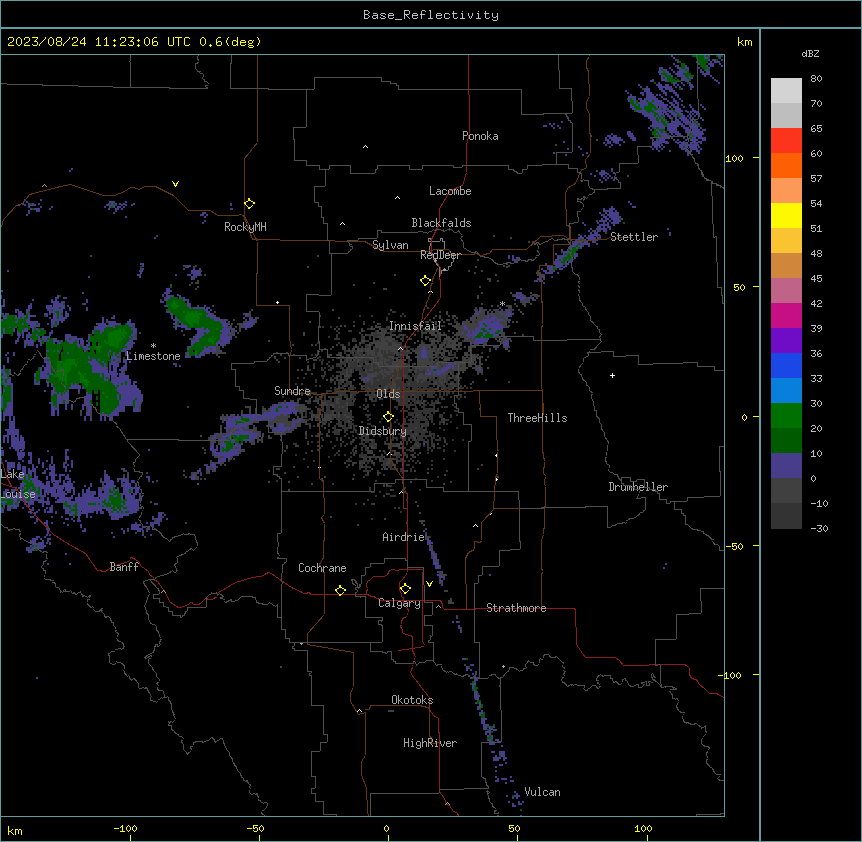Image resolution: width=862 pixels, height=842 pixels.
Task: Click the timestamp 2023/08/24 11:23:06 UTC
Action: coord(98,42)
